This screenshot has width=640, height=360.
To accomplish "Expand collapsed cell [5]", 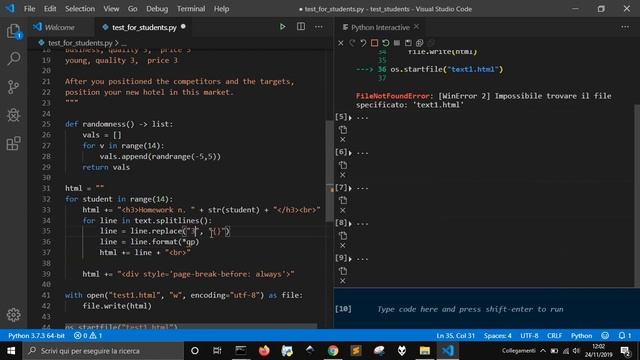I will tap(350, 118).
